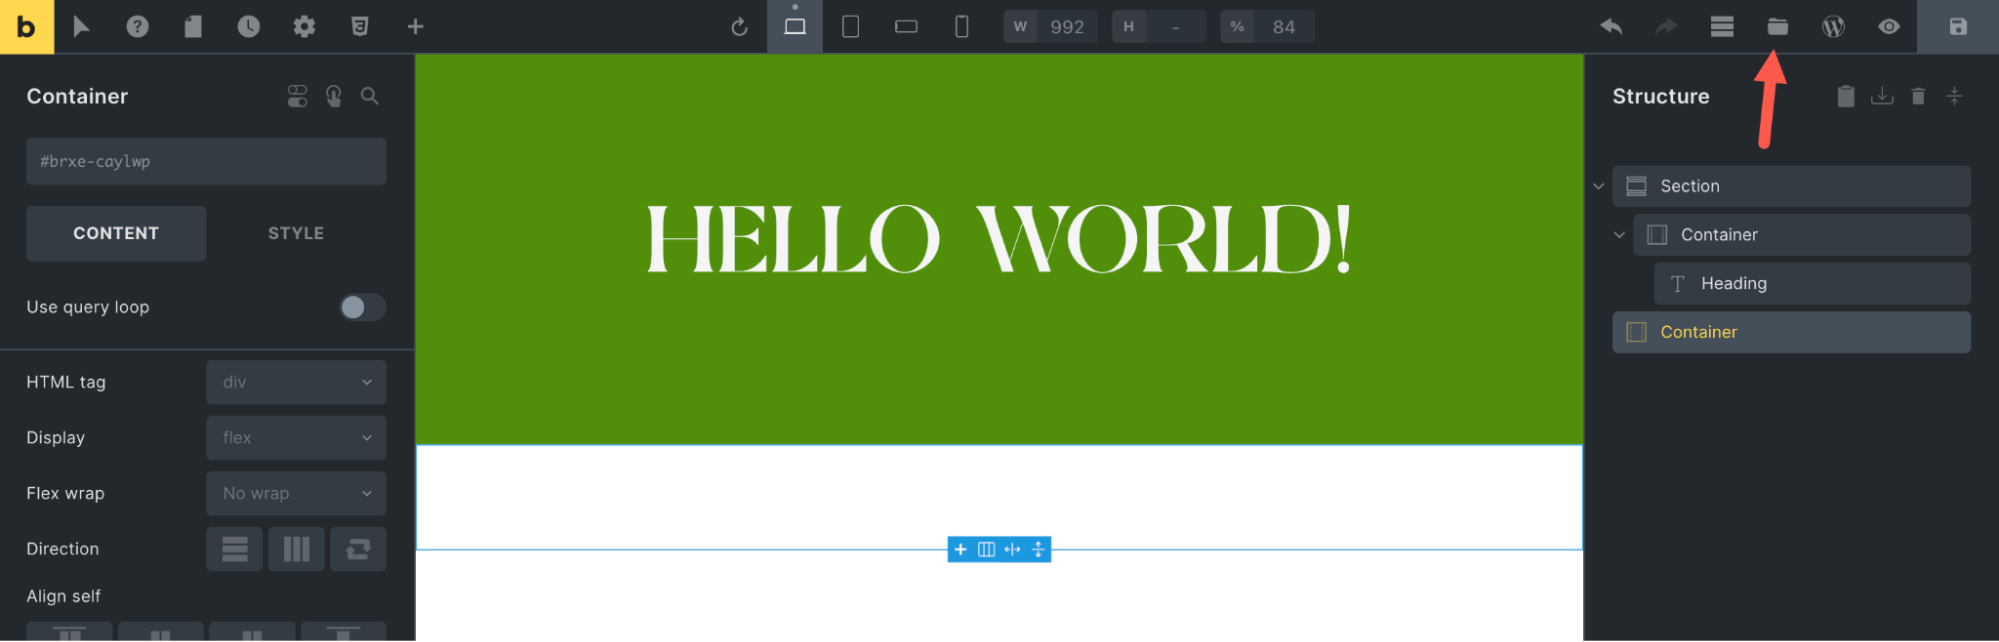Preview page with eye icon
This screenshot has height=642, width=1999.
point(1888,27)
